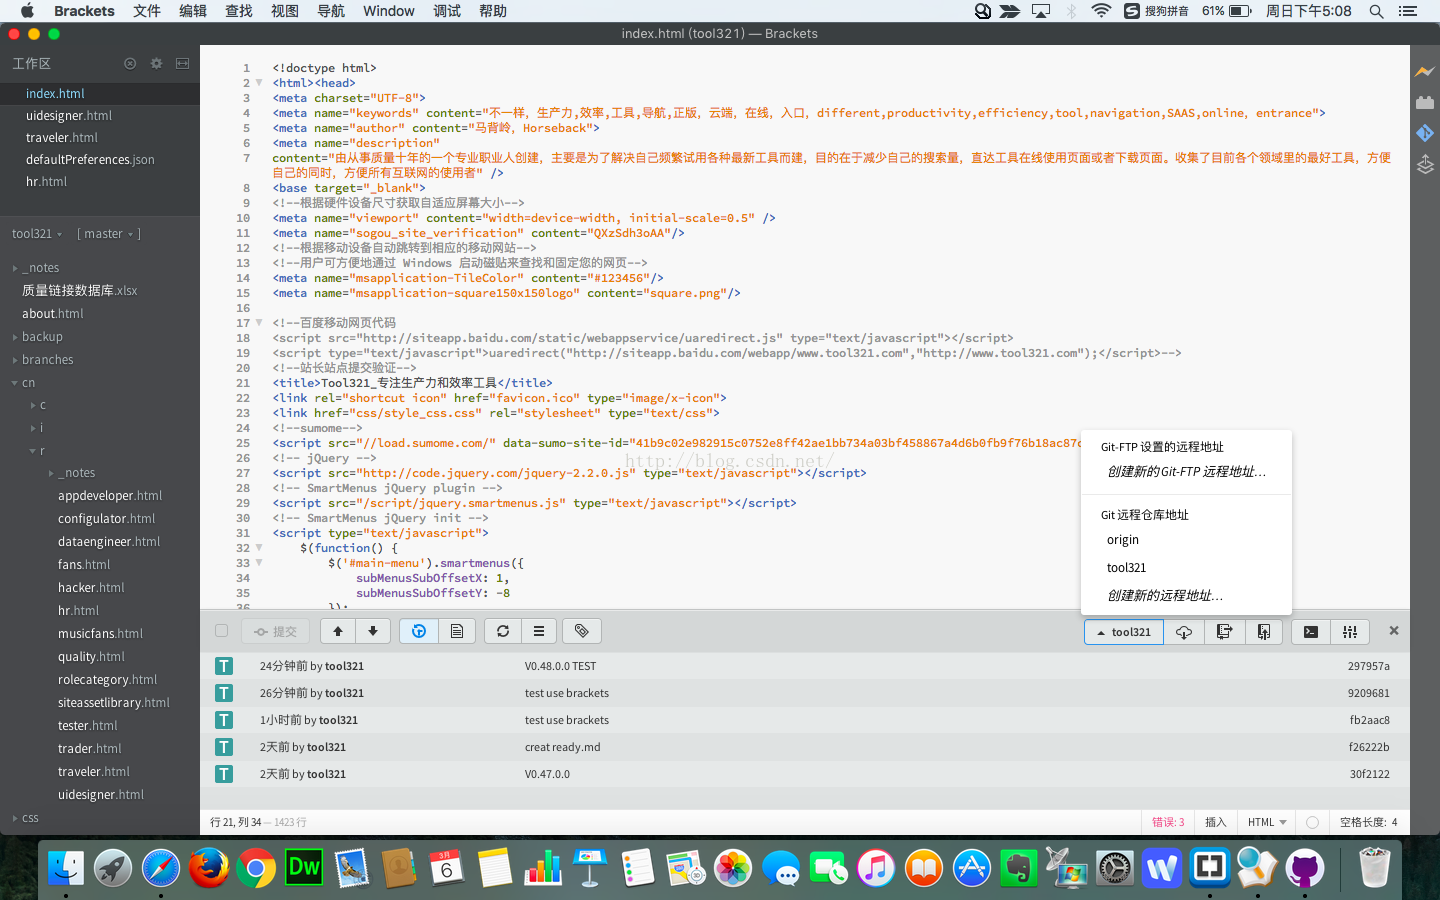Viewport: 1440px width, 900px height.
Task: Open Git panel hamburger menu
Action: coord(539,631)
